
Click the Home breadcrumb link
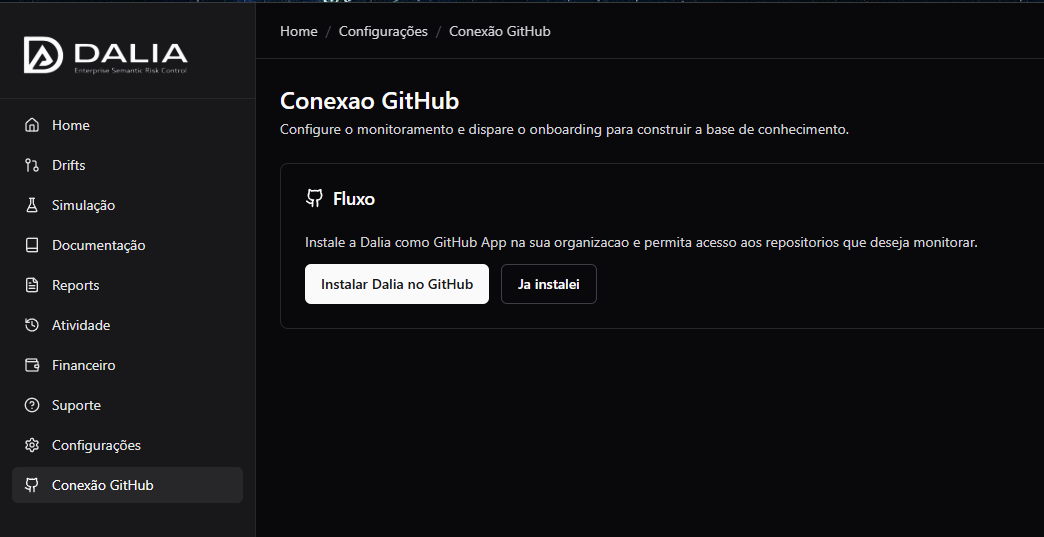point(298,31)
